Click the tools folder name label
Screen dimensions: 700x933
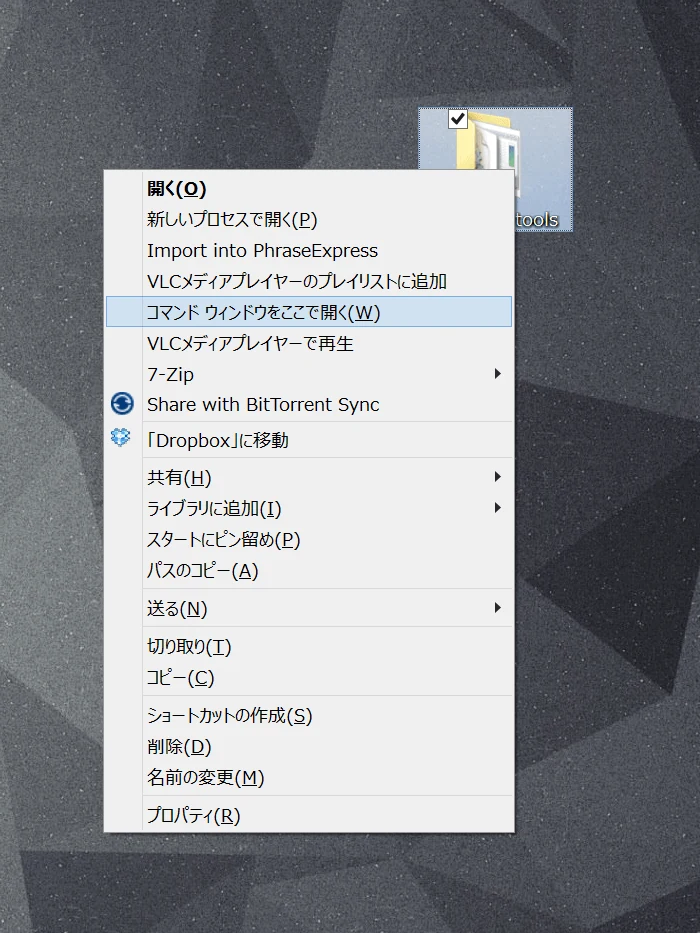[537, 220]
